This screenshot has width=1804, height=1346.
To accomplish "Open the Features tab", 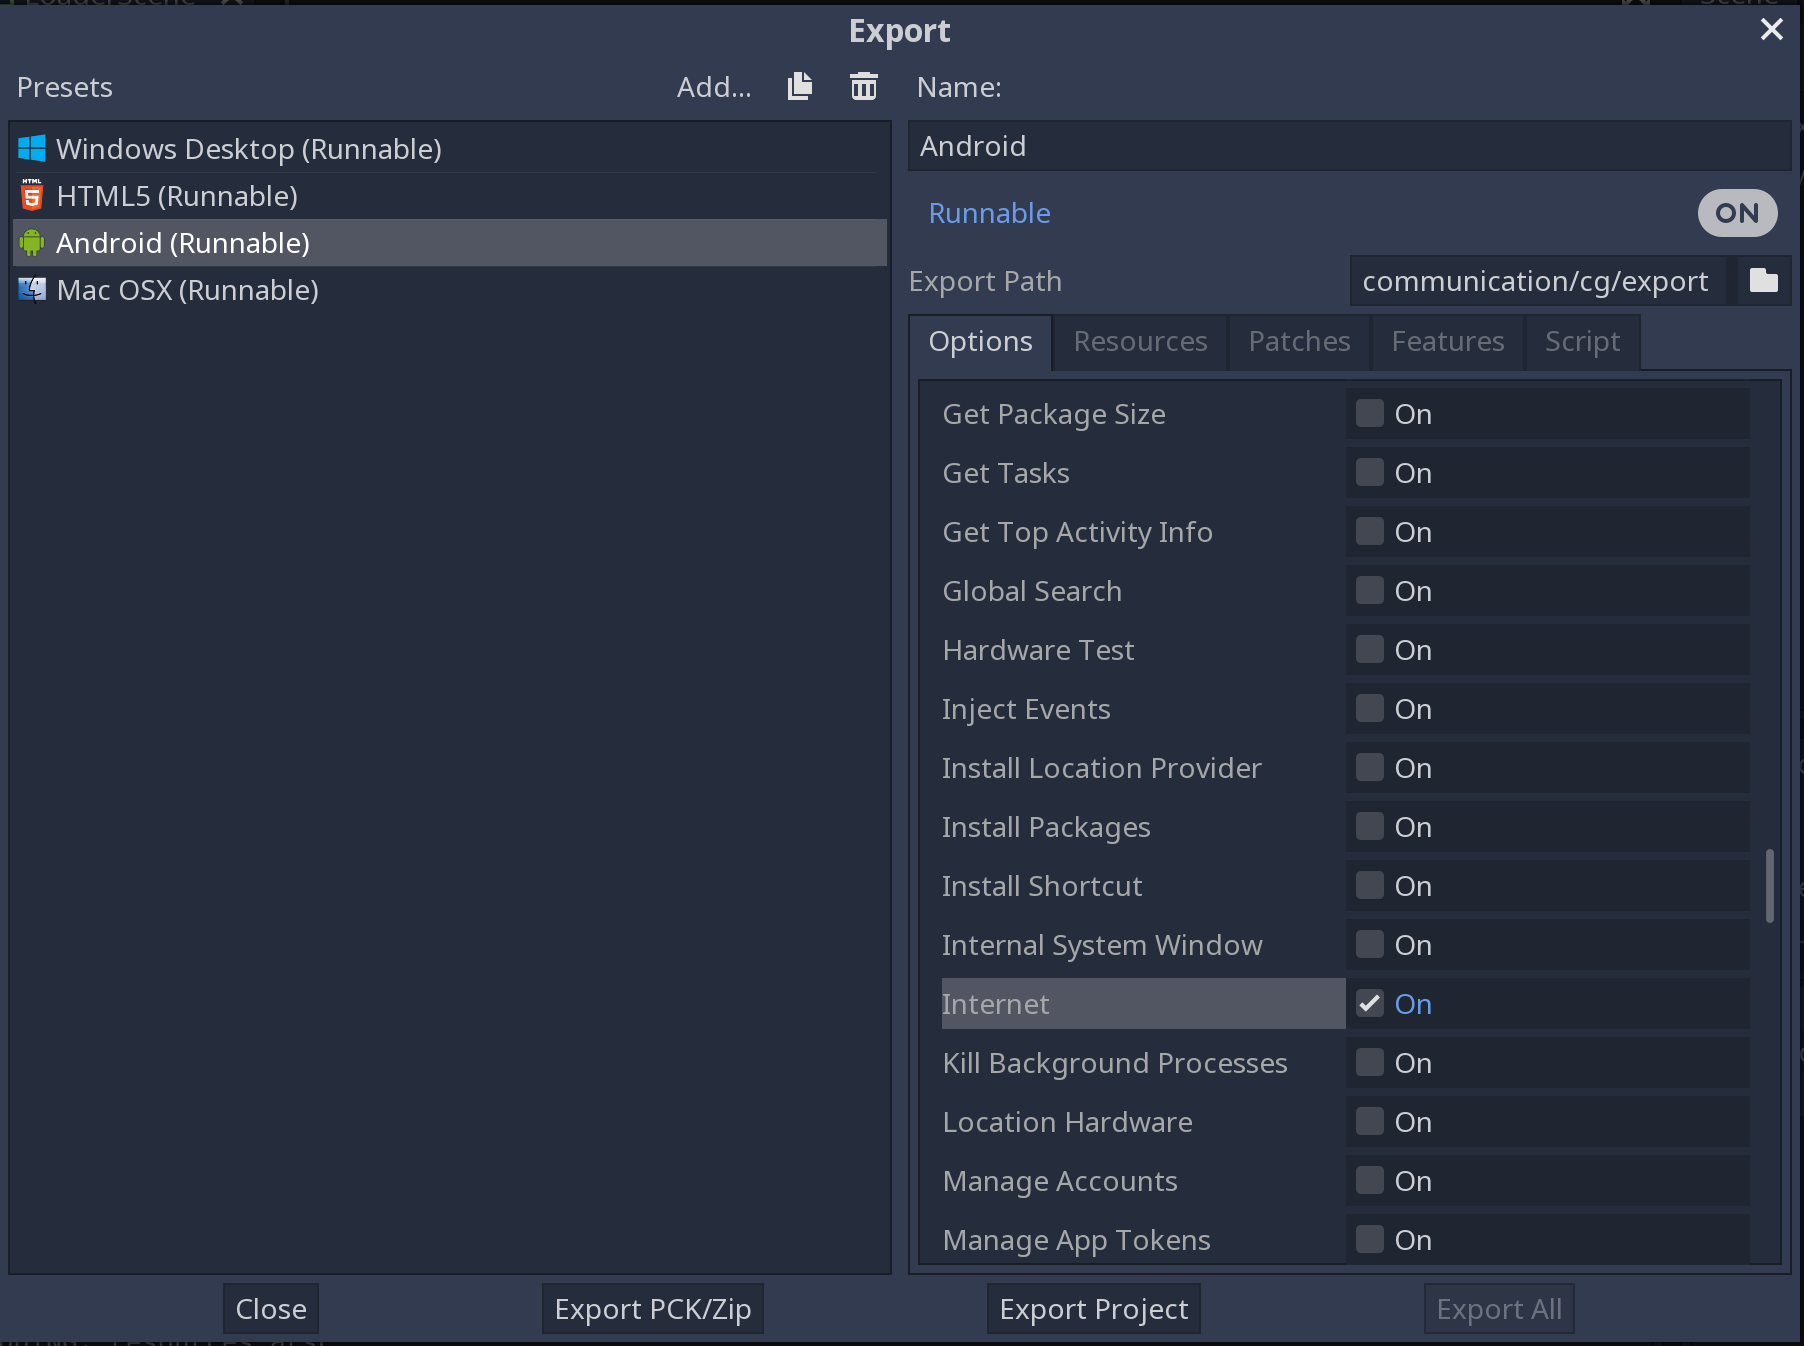I will click(1447, 342).
